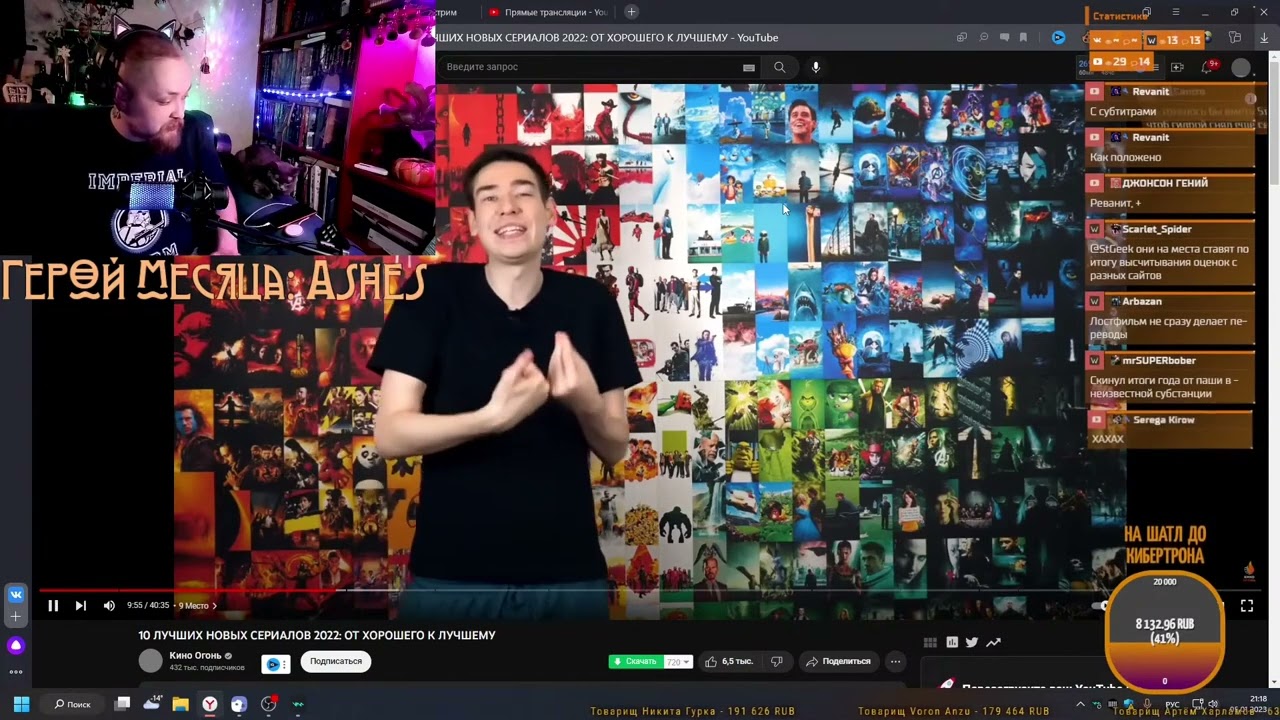Click the trending chart icon above sidebar
Screen dimensions: 1280x720
point(993,643)
